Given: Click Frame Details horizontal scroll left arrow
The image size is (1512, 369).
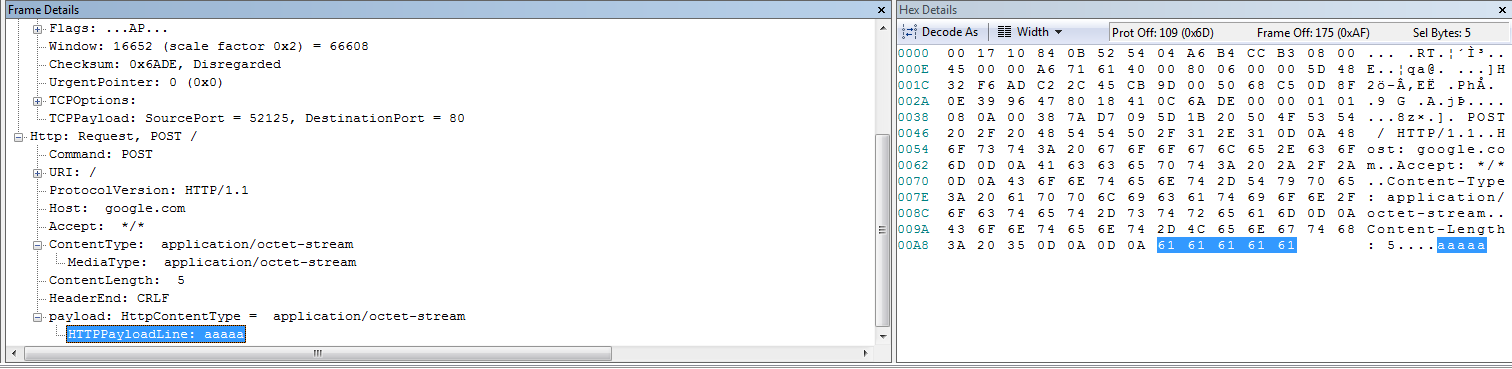Looking at the screenshot, I should click(13, 353).
